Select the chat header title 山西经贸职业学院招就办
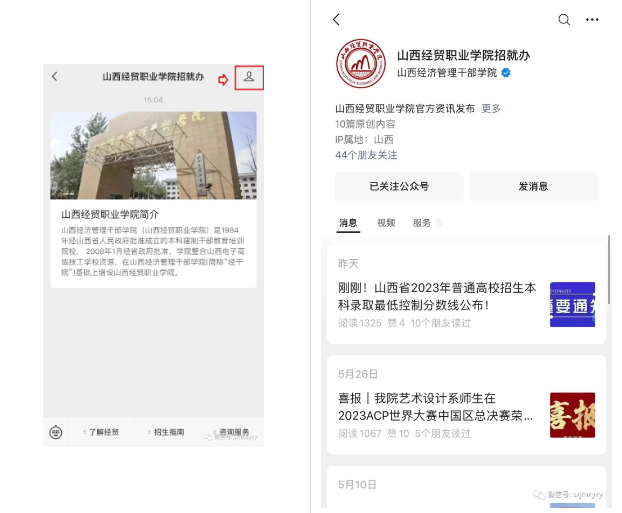The height and width of the screenshot is (513, 622). tap(153, 77)
